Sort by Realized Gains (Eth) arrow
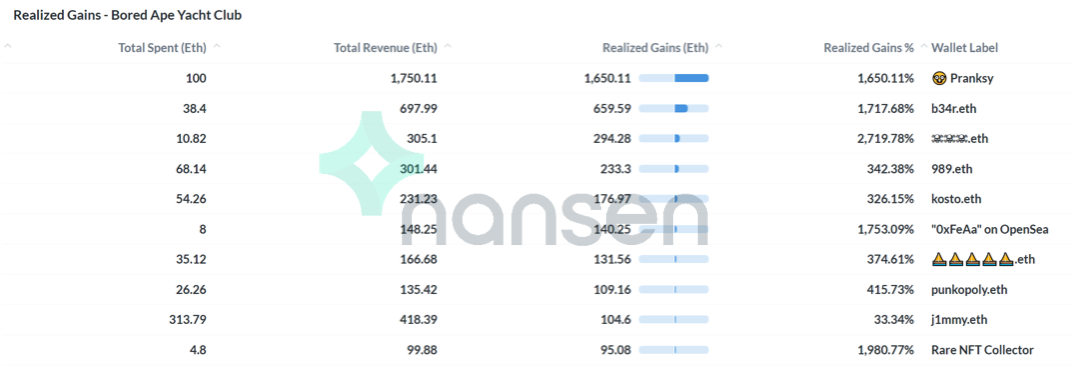 719,46
